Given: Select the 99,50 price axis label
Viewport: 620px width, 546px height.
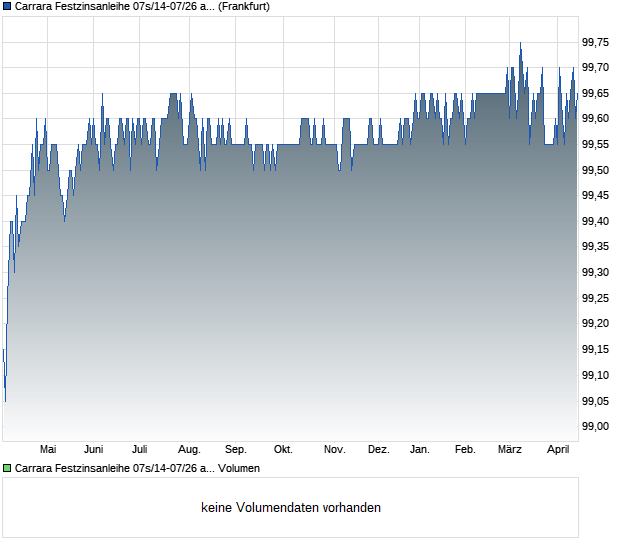Looking at the screenshot, I should pyautogui.click(x=596, y=170).
